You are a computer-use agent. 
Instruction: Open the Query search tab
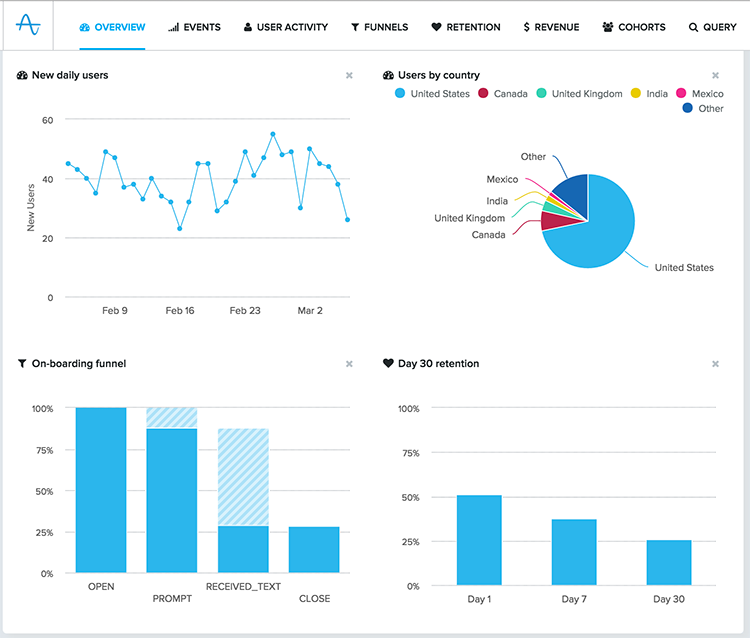tap(712, 27)
